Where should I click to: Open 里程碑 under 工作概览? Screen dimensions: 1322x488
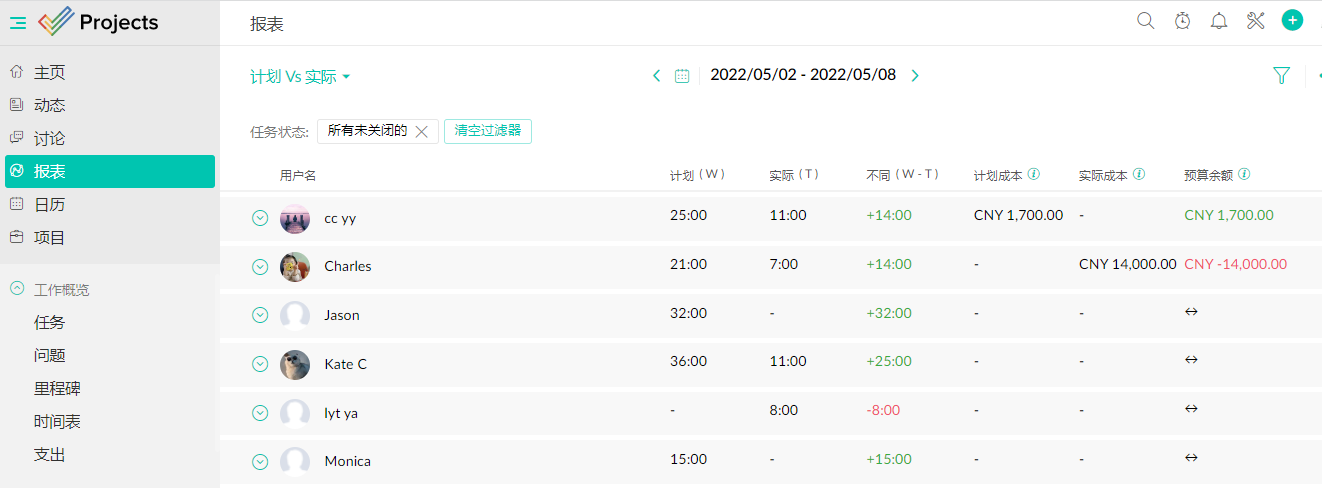(x=57, y=388)
